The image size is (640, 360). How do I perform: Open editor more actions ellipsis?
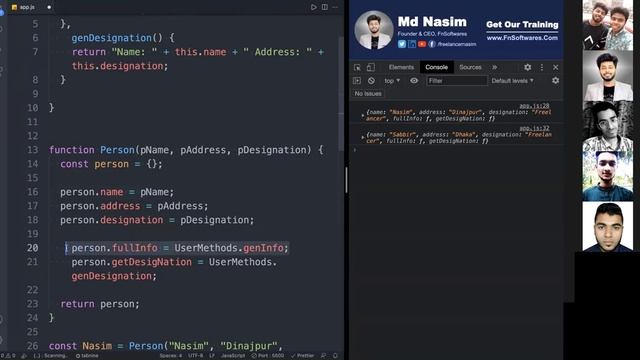(x=335, y=7)
